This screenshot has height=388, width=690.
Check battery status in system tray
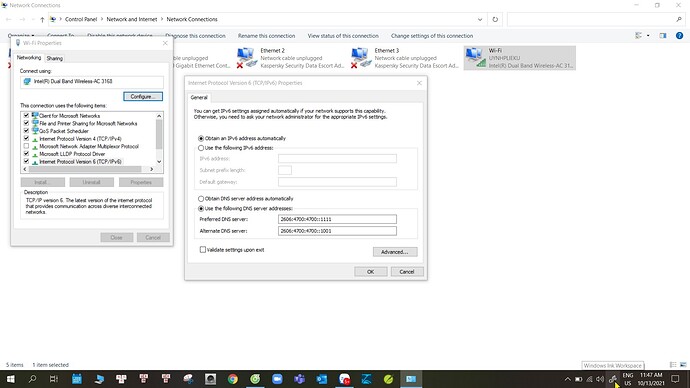578,379
